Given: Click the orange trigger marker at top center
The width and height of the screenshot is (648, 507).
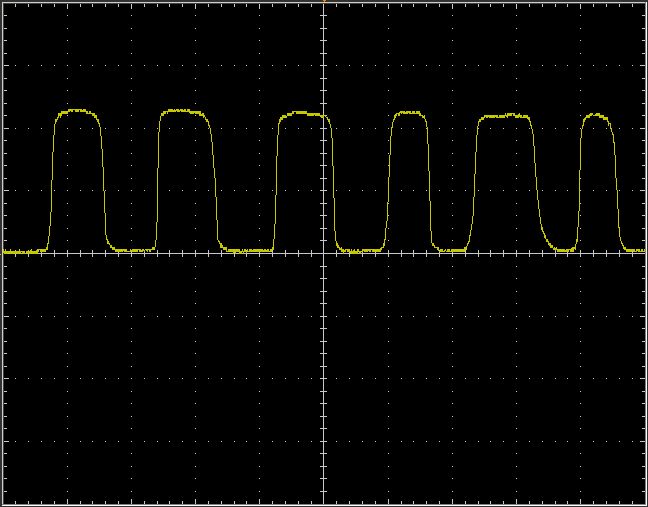Looking at the screenshot, I should click(324, 1).
